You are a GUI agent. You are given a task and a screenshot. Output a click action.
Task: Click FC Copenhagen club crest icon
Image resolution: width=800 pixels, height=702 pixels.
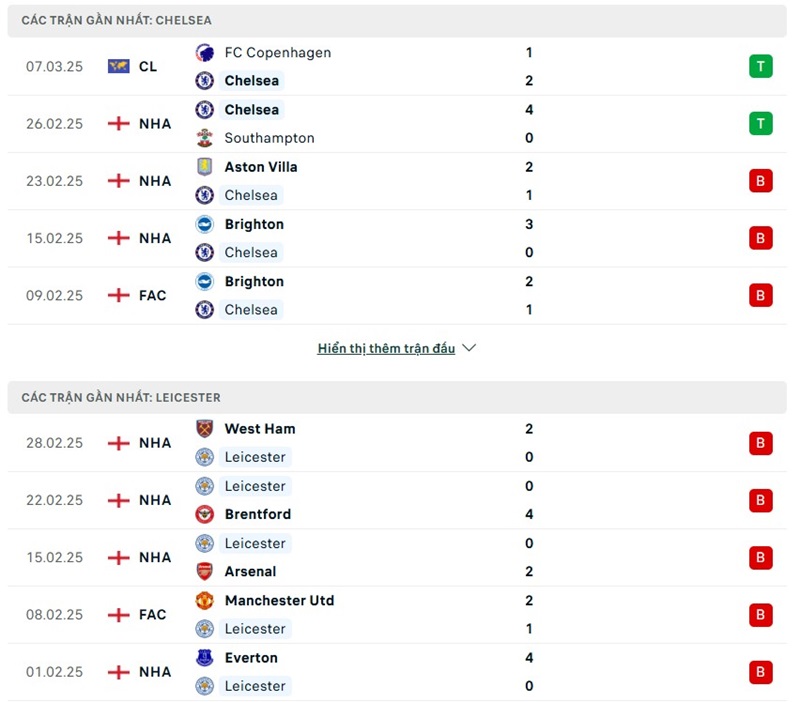point(205,53)
